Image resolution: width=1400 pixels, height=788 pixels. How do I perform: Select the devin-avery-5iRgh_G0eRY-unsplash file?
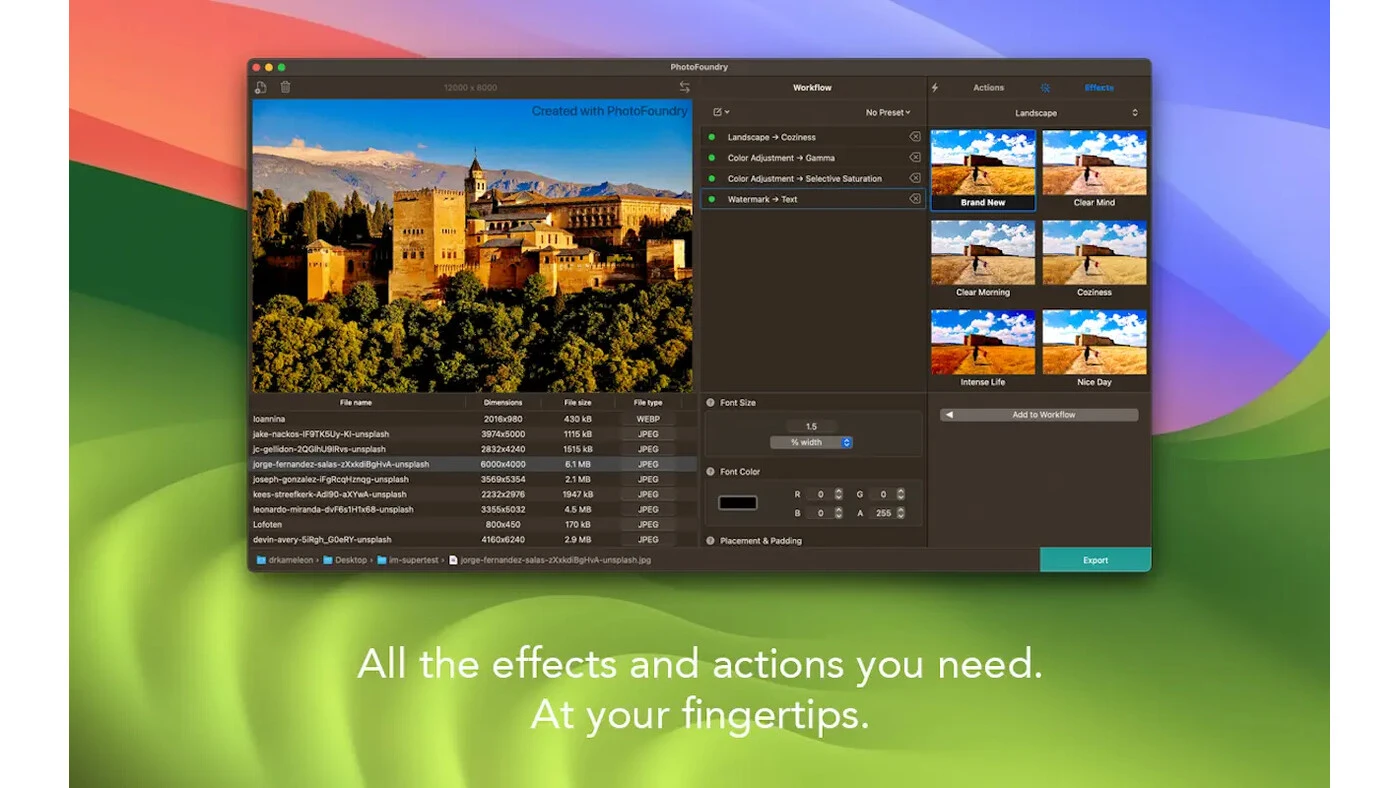point(473,539)
